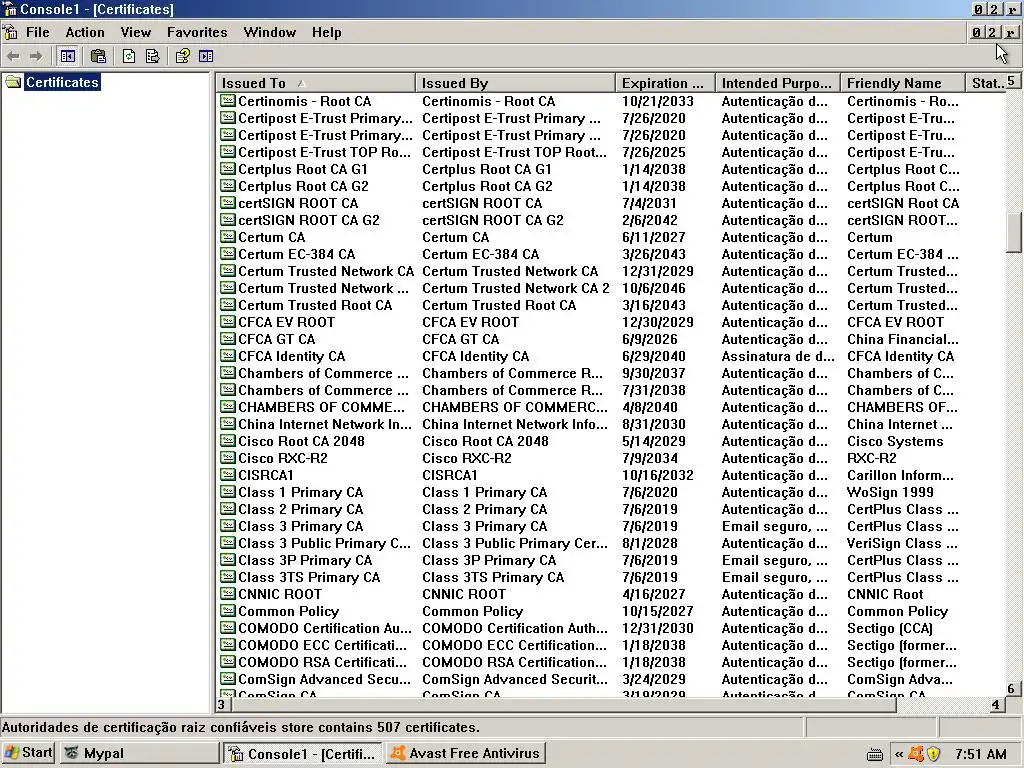Image resolution: width=1024 pixels, height=768 pixels.
Task: Click the horizontal scrollbar of the list
Action: pyautogui.click(x=564, y=705)
